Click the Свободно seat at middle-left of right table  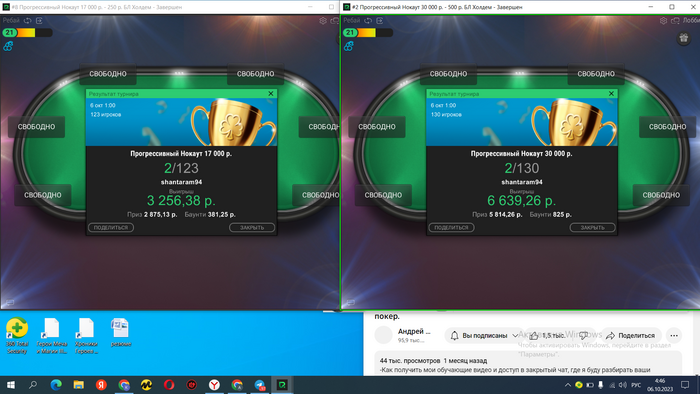click(377, 127)
